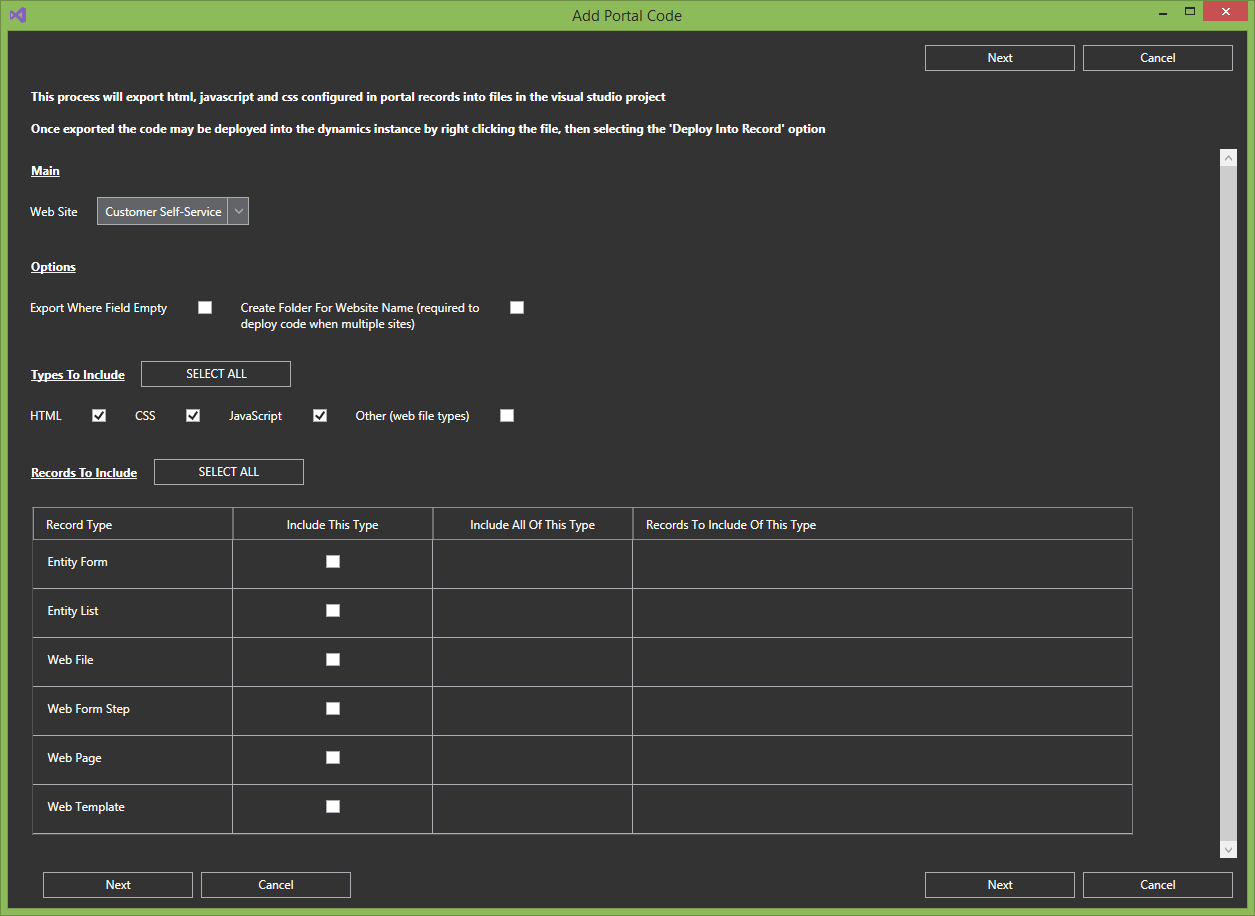The height and width of the screenshot is (916, 1255).
Task: Open the Web Site dropdown
Action: click(x=238, y=211)
